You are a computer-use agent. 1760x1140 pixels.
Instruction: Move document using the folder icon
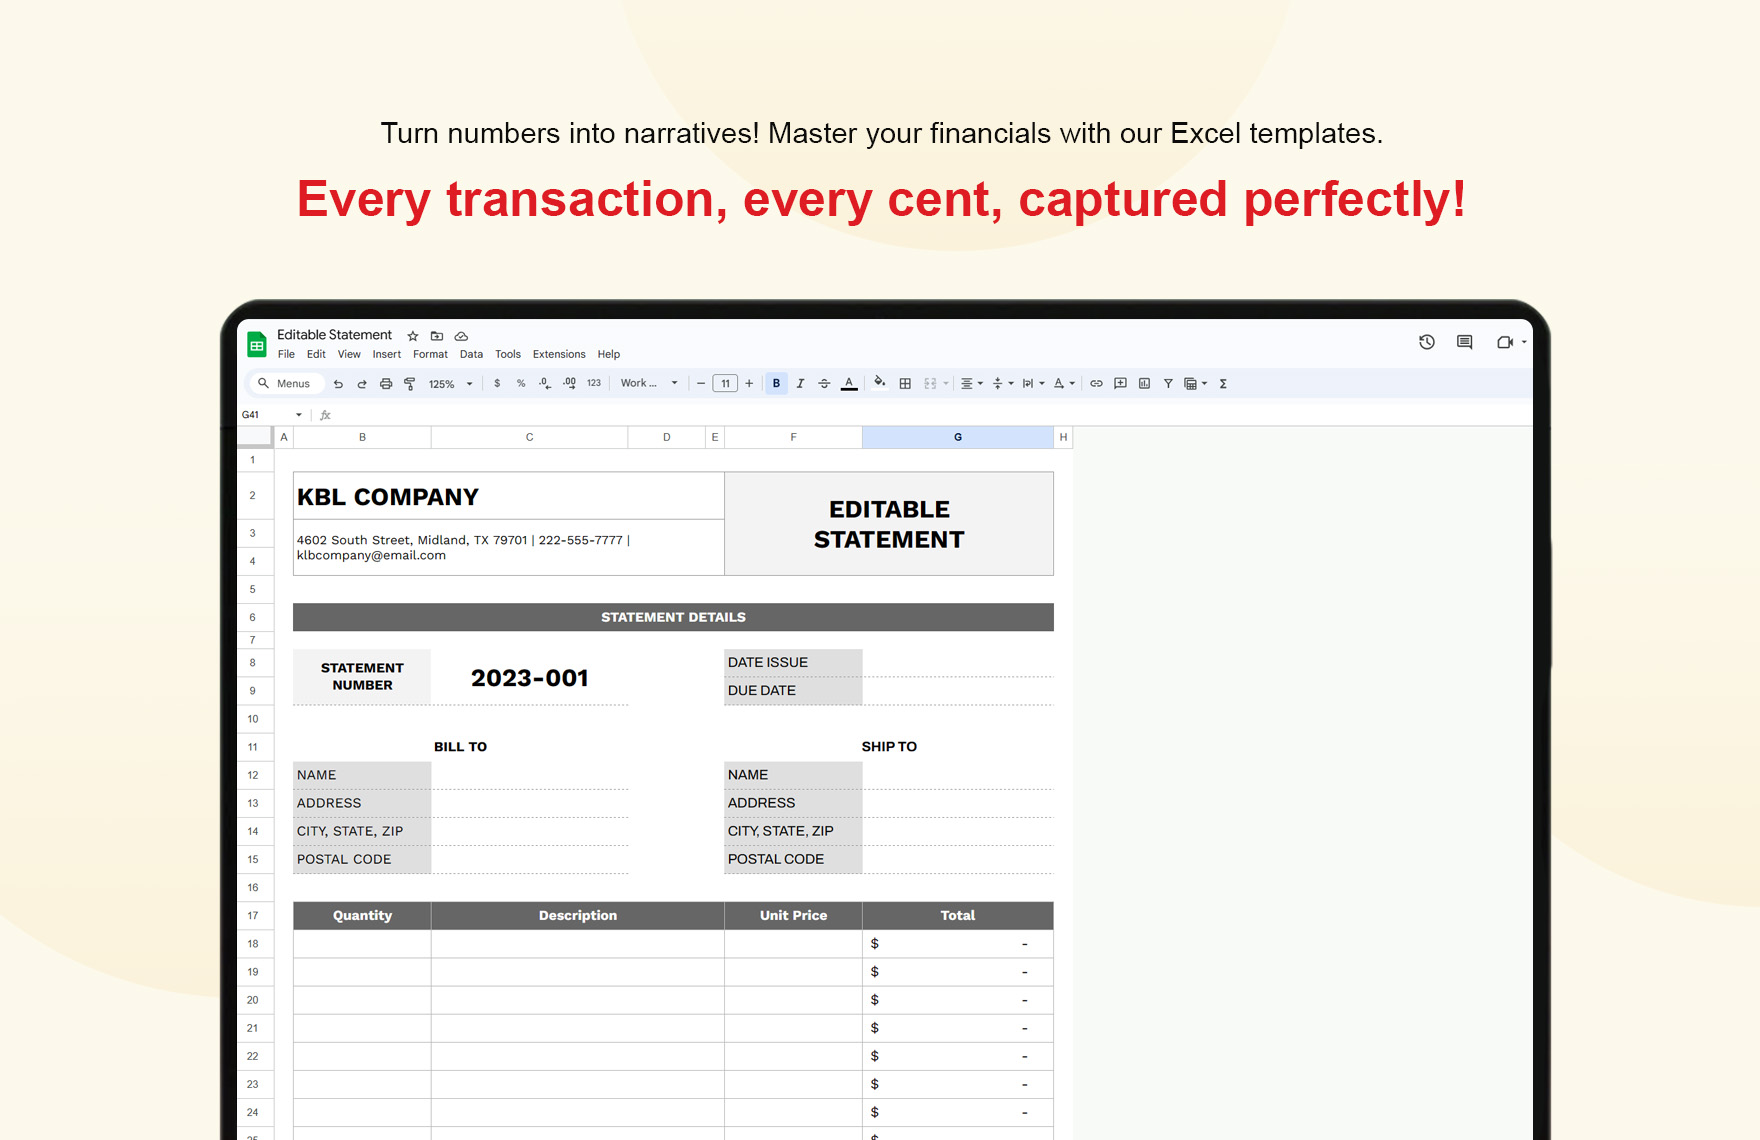437,336
